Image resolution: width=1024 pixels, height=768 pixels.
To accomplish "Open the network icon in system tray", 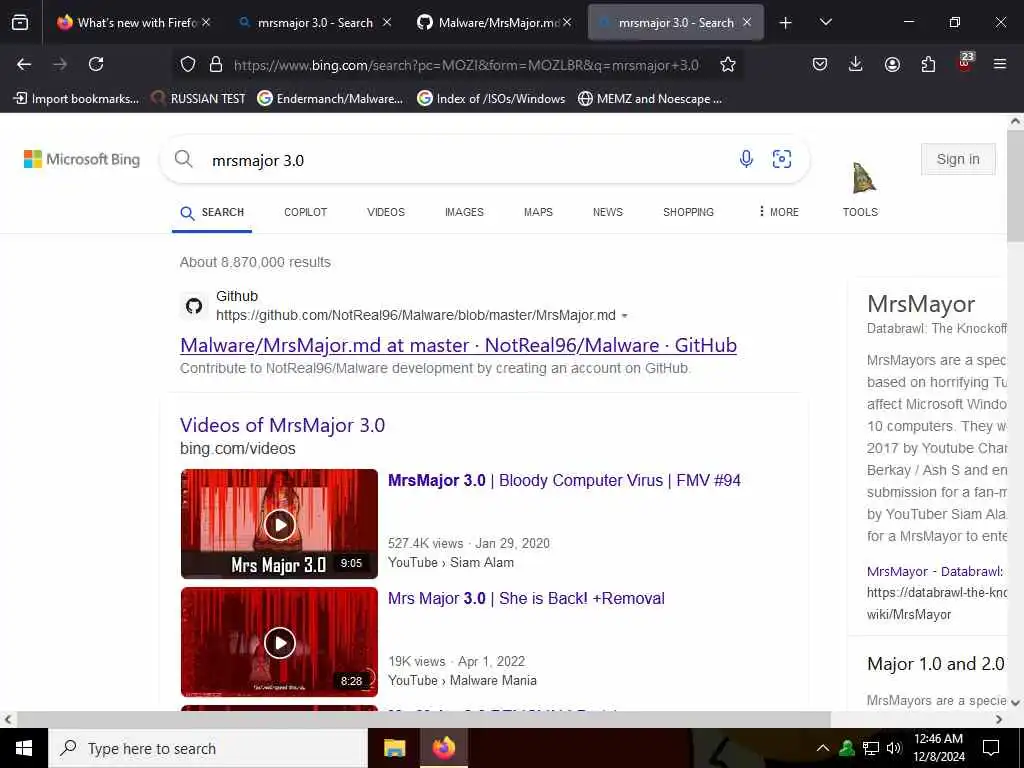I will click(x=871, y=748).
